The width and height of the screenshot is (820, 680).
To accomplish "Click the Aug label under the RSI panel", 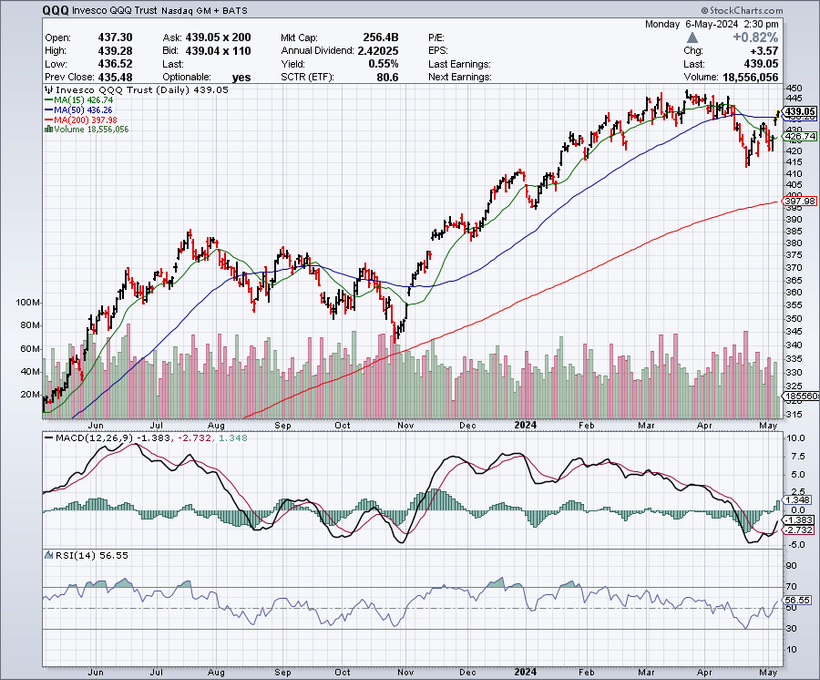I will pyautogui.click(x=215, y=672).
